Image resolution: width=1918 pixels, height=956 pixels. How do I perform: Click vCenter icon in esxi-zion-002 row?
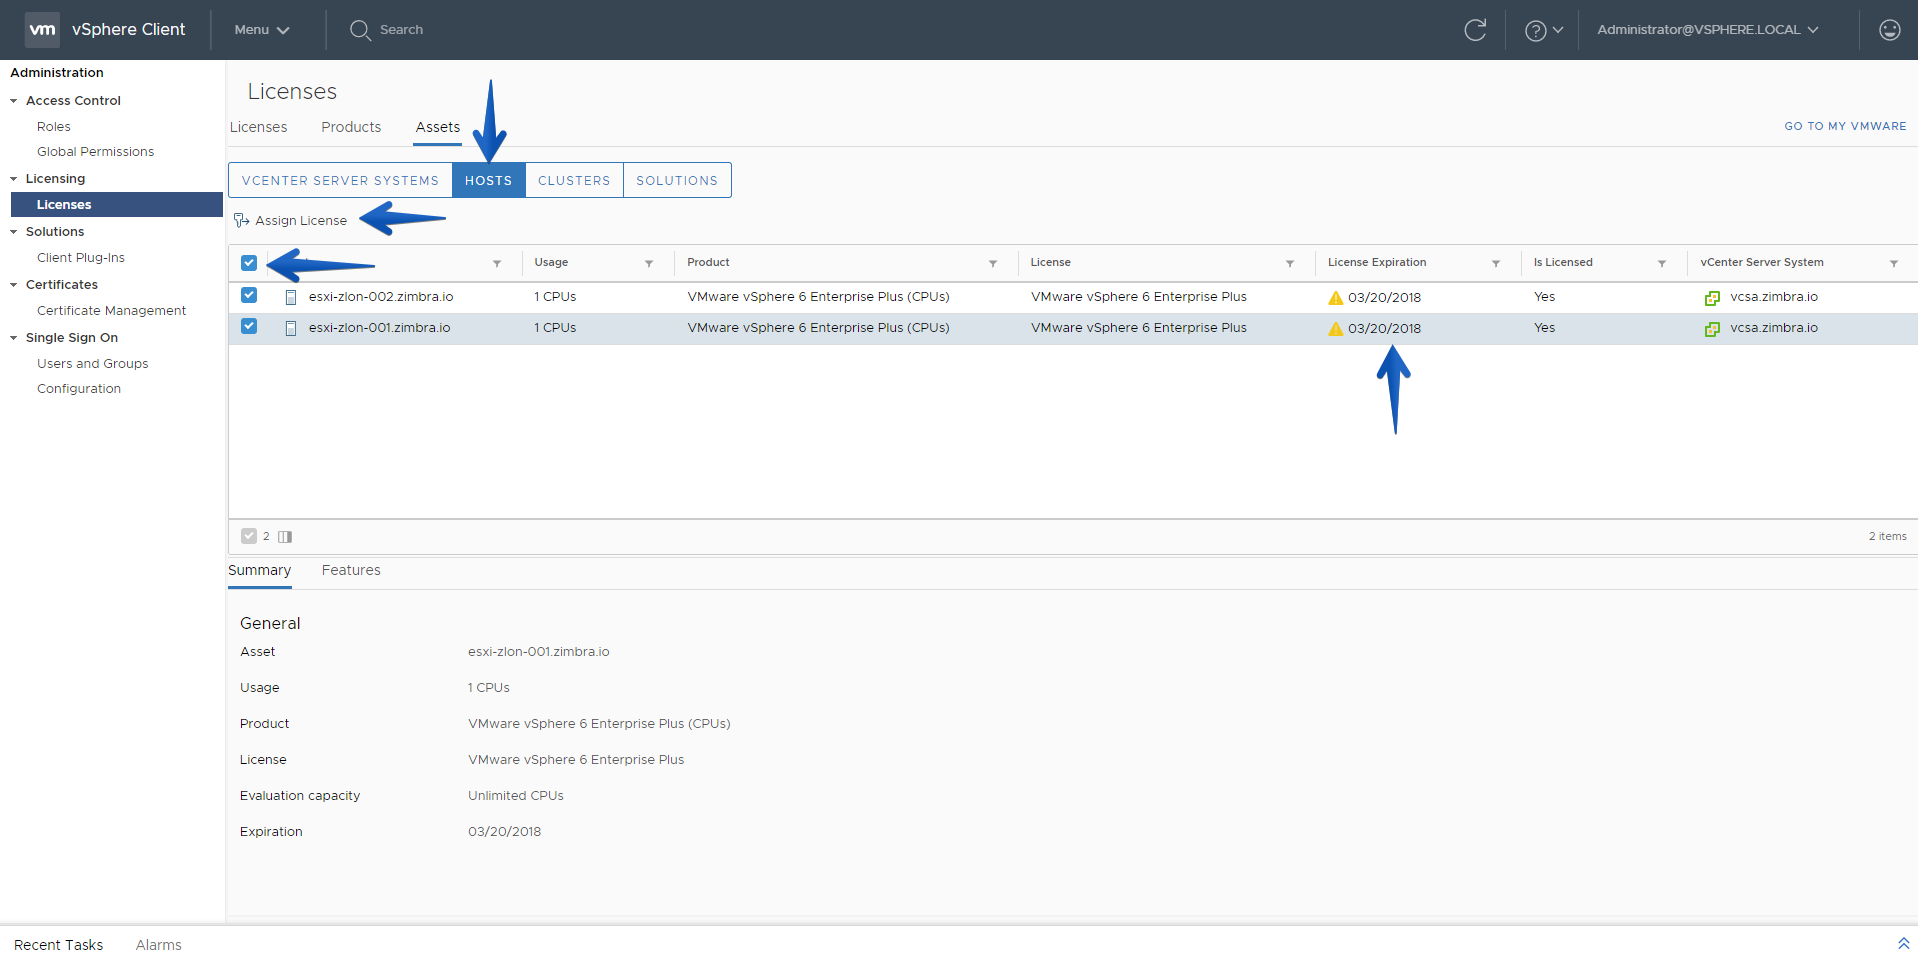(1712, 298)
